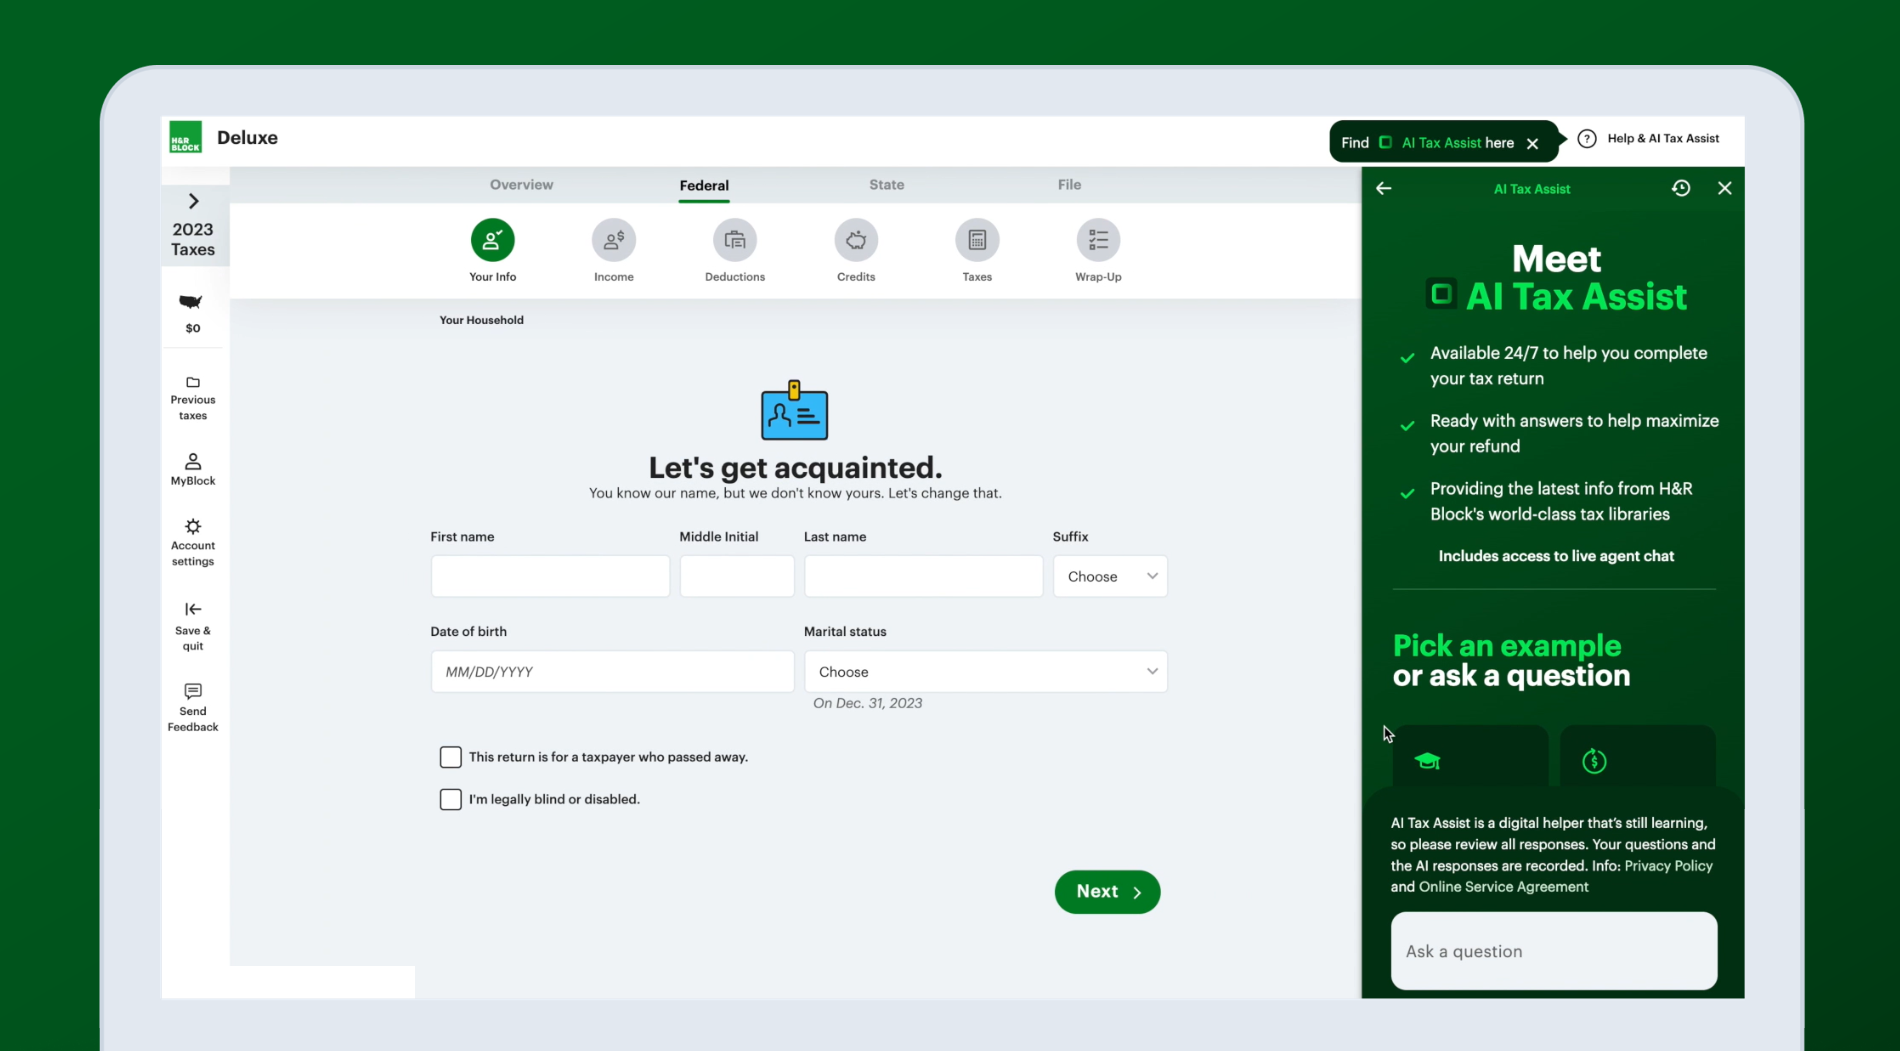Viewport: 1900px width, 1051px height.
Task: Check the taxpayer who passed away box
Action: [x=451, y=757]
